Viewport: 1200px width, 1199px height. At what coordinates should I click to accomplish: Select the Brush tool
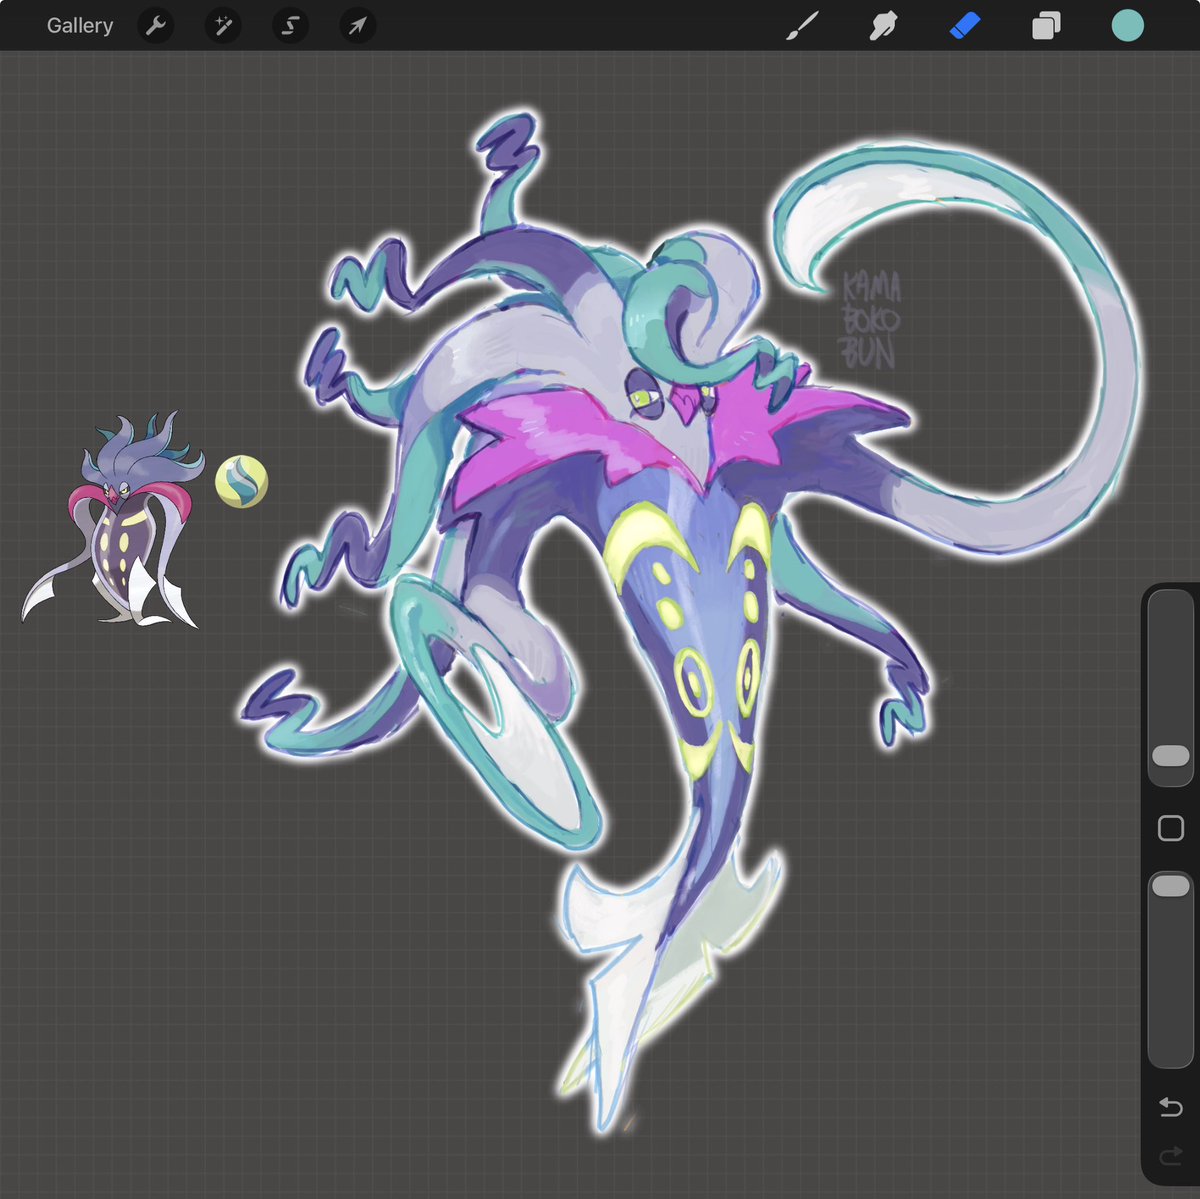coord(802,26)
